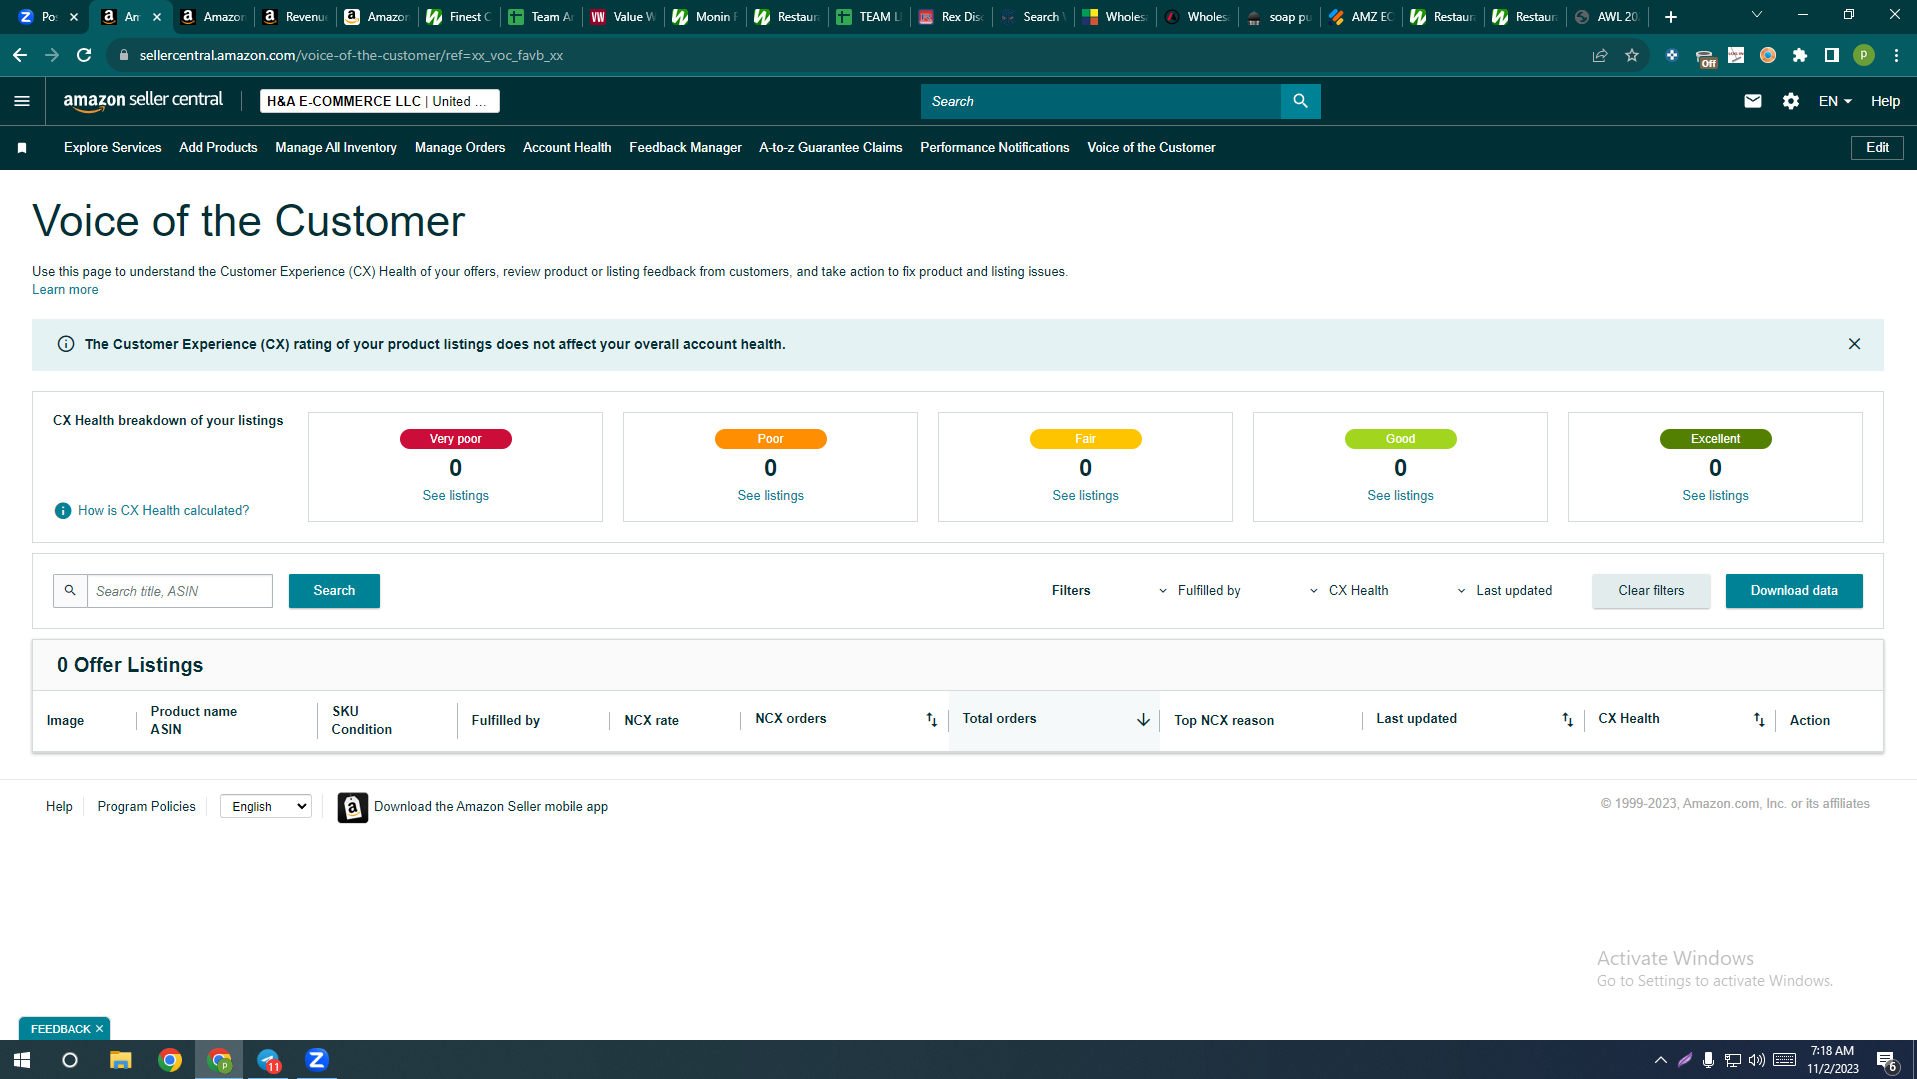Open the Fulfilled by filter dropdown
This screenshot has width=1917, height=1079.
point(1199,591)
